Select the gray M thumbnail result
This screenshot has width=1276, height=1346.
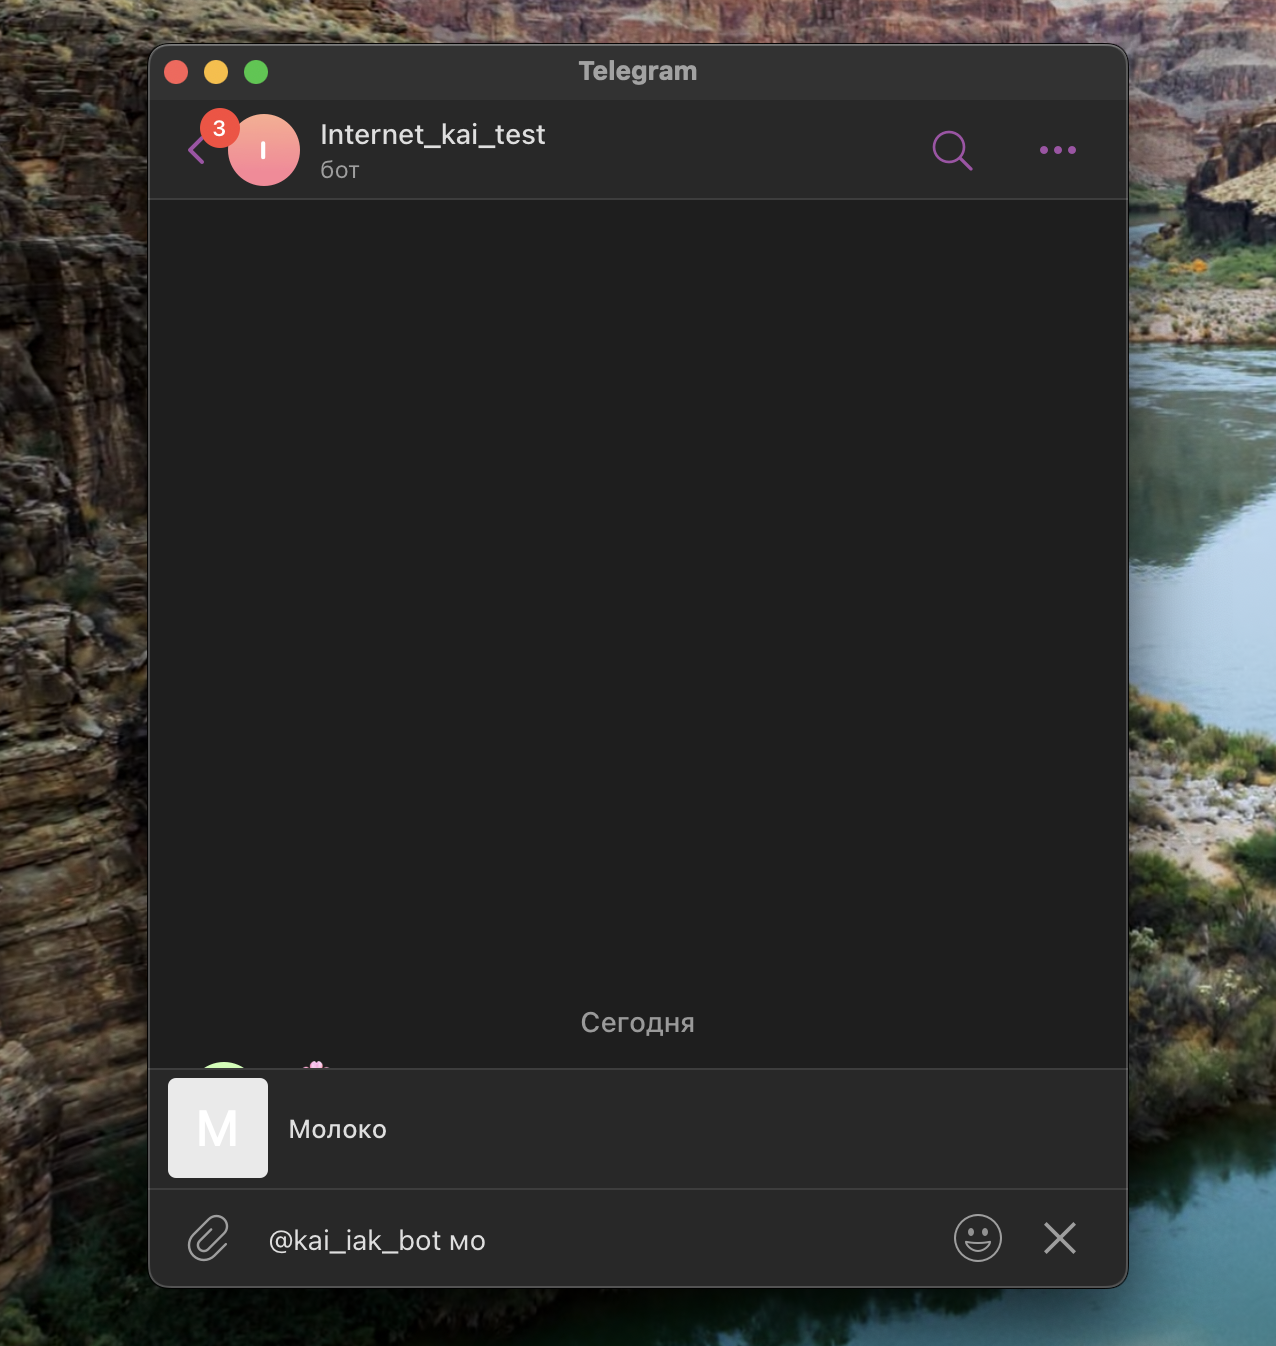click(218, 1128)
